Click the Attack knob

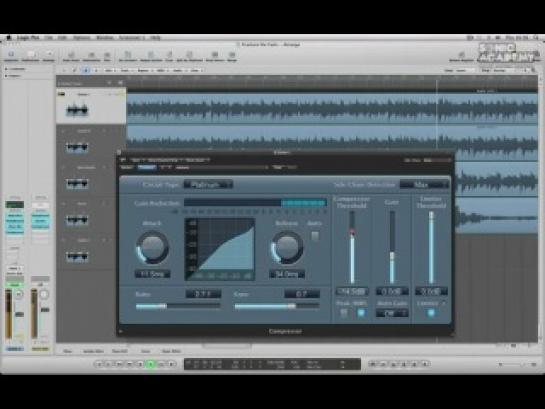pyautogui.click(x=152, y=247)
